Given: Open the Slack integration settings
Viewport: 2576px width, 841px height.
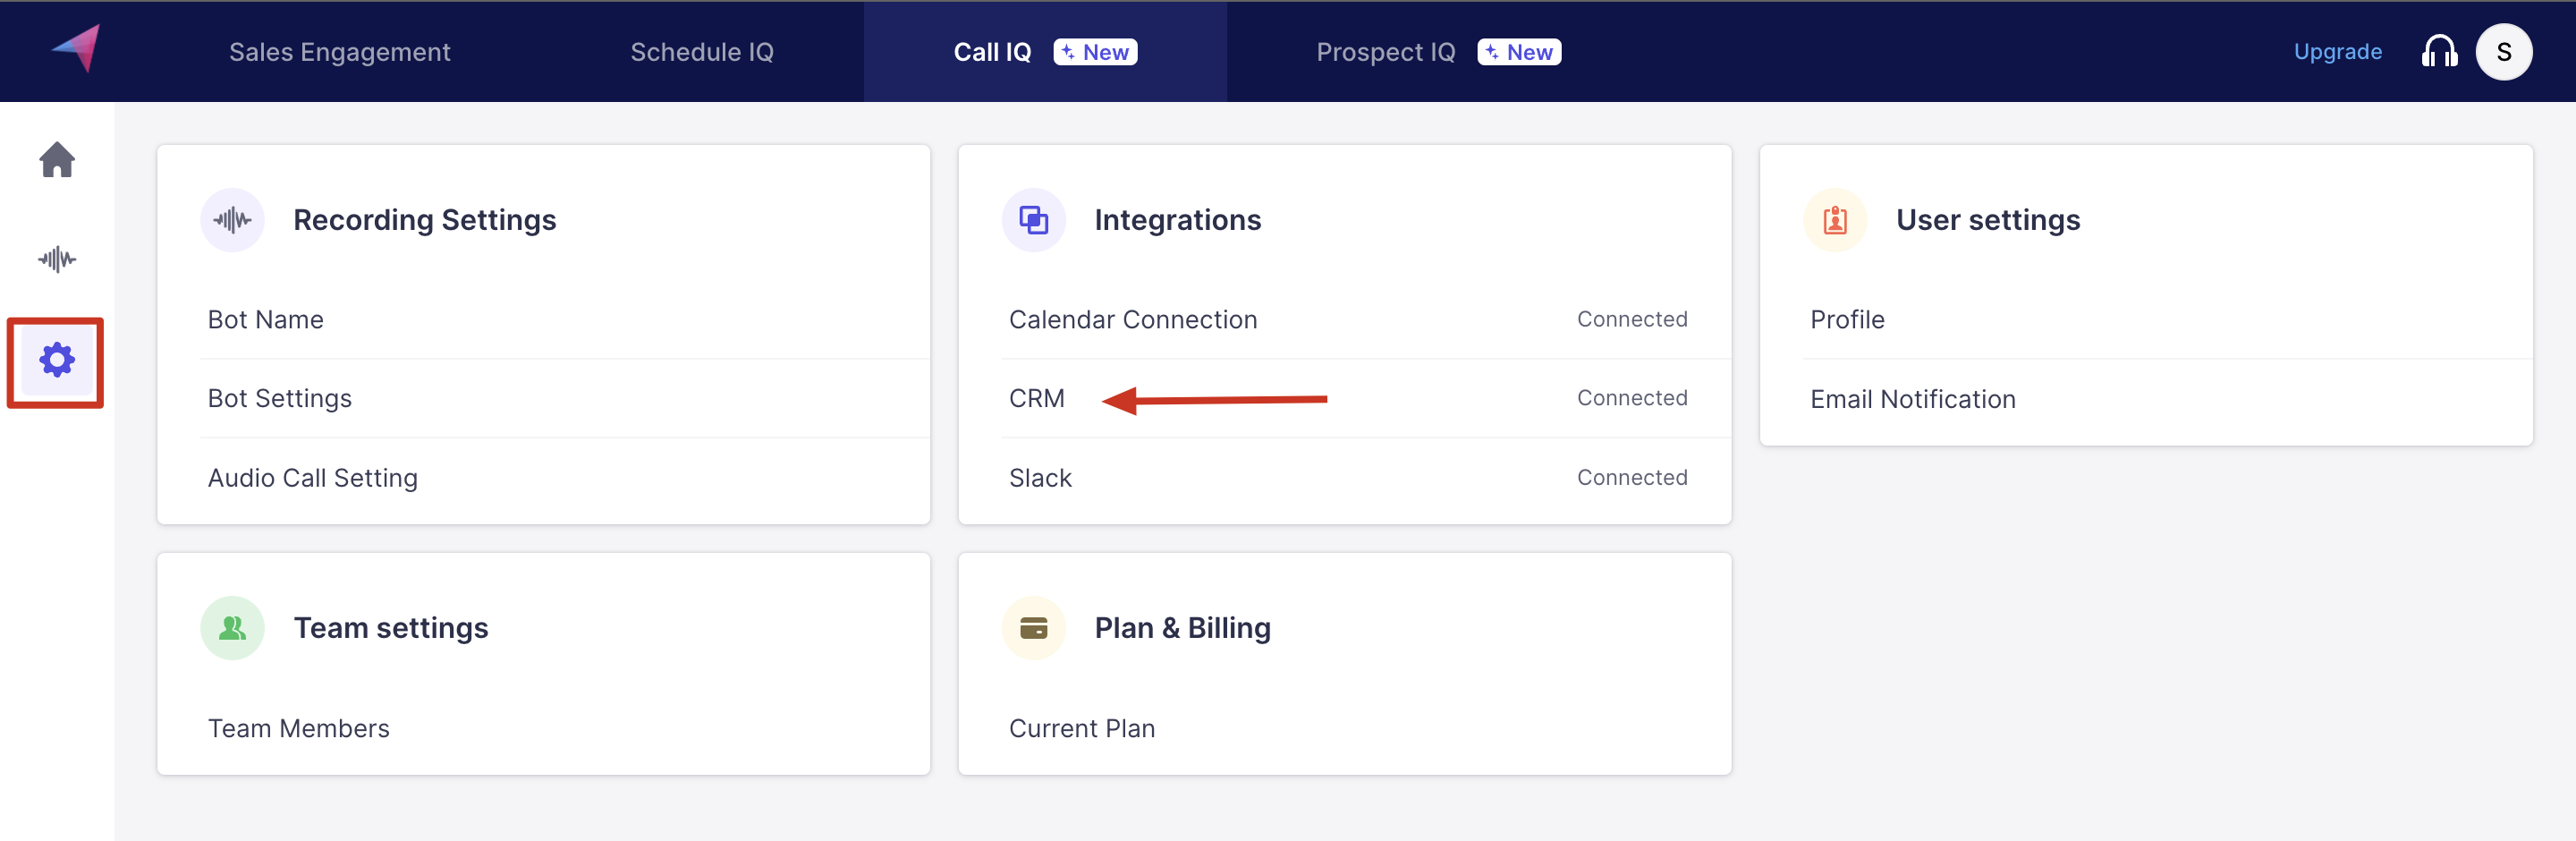Looking at the screenshot, I should pyautogui.click(x=1040, y=478).
